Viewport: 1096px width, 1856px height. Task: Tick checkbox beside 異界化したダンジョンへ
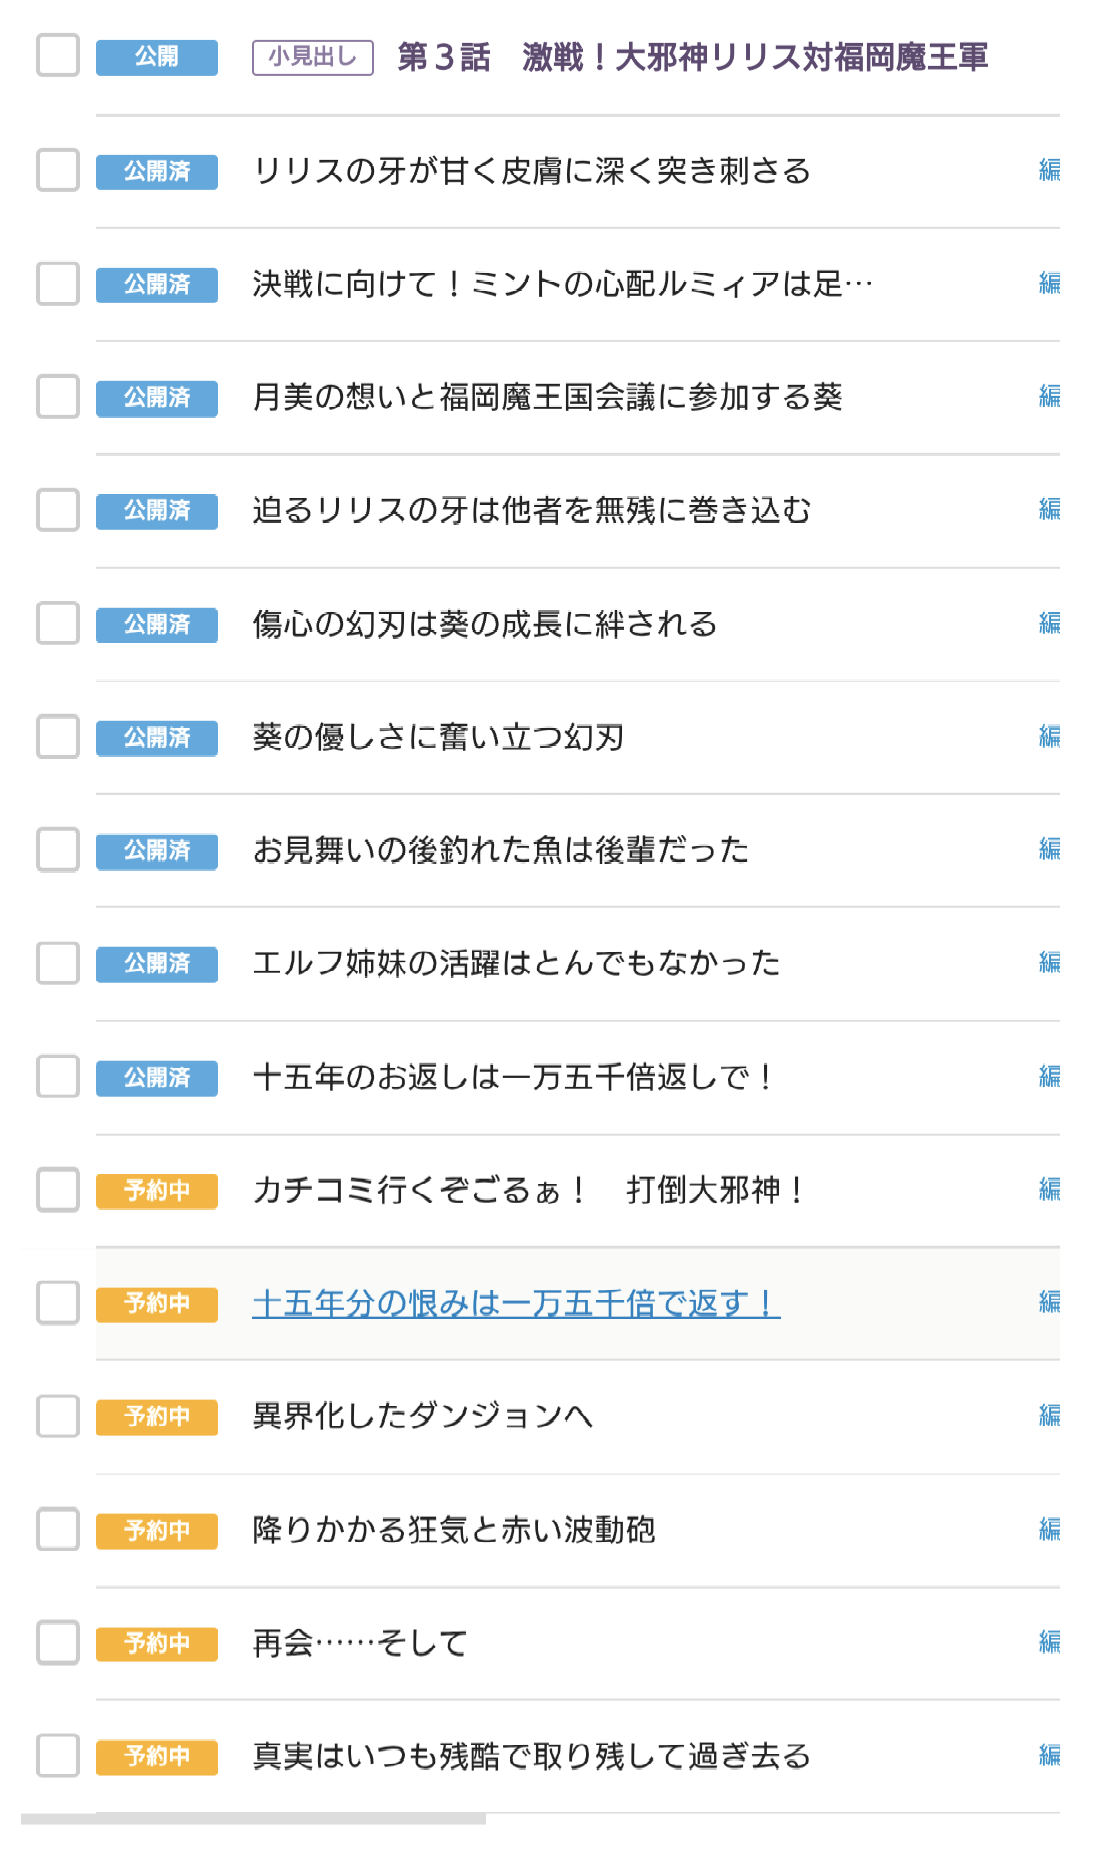(58, 1416)
